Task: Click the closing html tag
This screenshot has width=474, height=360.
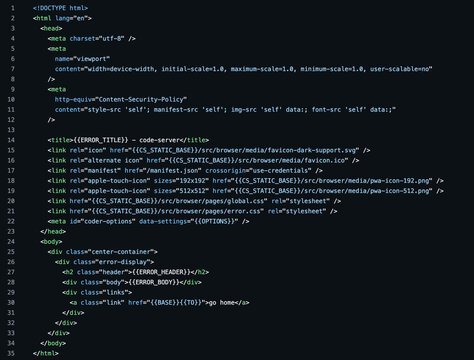Action: point(46,353)
